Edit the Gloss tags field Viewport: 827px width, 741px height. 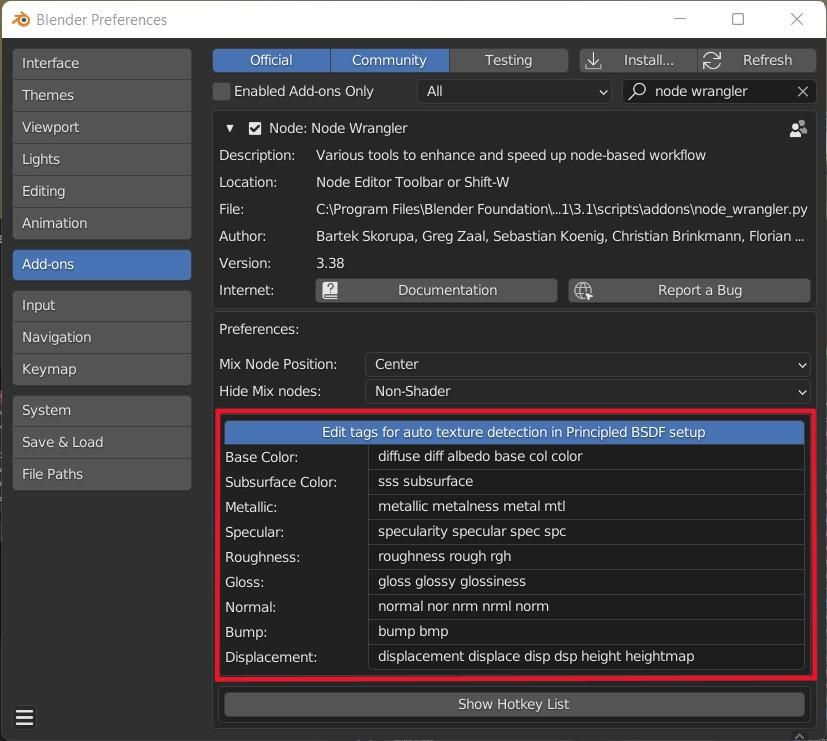click(586, 582)
